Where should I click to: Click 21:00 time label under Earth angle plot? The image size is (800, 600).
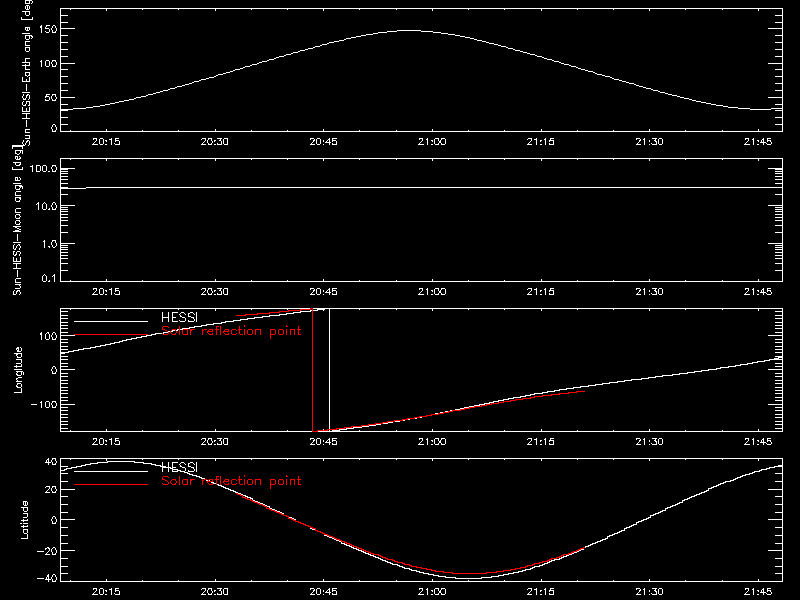pyautogui.click(x=432, y=142)
